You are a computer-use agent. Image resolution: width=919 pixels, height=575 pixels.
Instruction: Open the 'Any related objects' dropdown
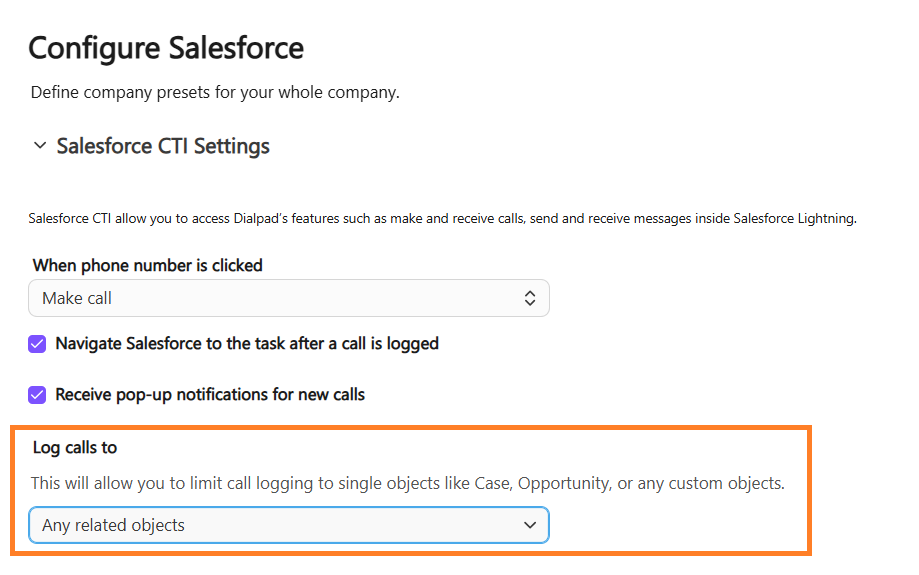pos(289,525)
